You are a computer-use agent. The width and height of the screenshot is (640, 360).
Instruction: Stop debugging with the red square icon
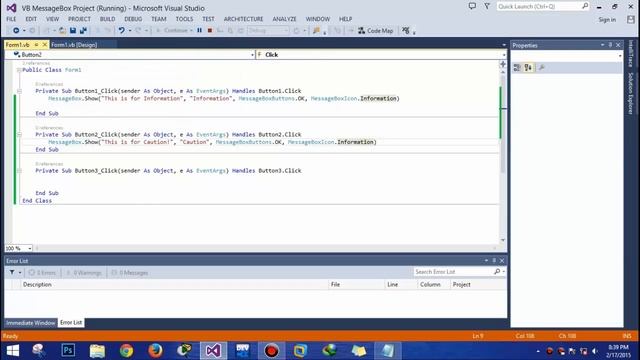210,31
